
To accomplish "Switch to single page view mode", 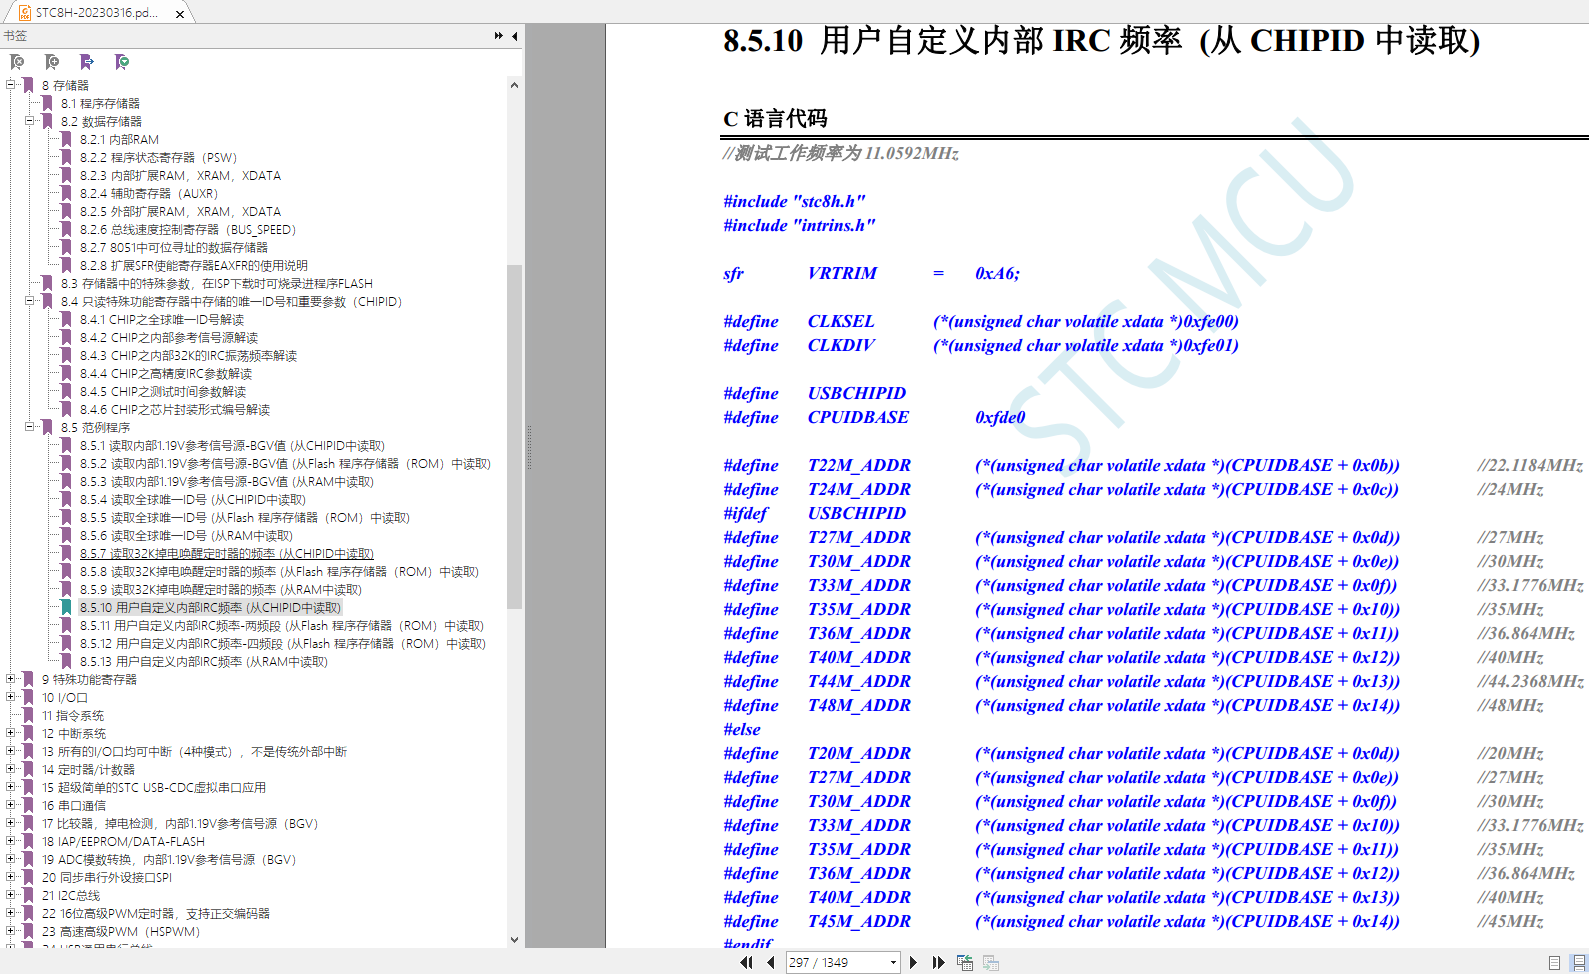I will click(x=1554, y=962).
